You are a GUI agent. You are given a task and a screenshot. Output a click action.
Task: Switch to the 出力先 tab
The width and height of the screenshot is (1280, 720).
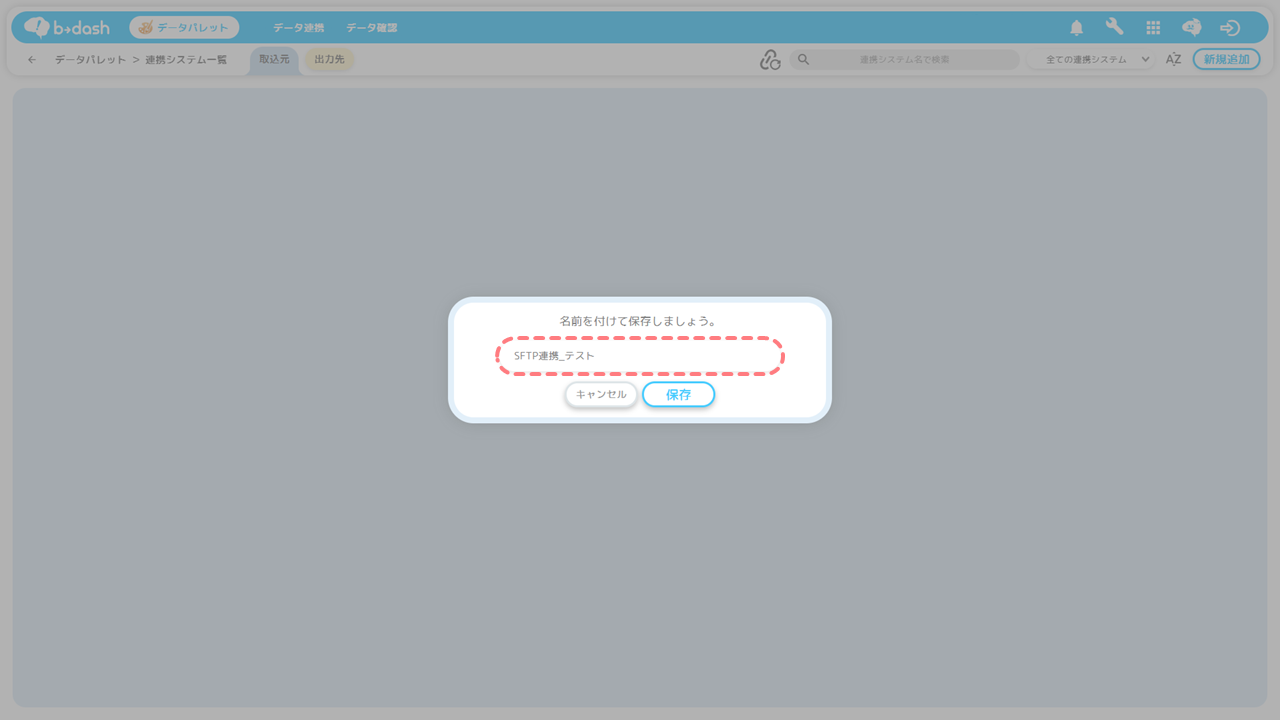(329, 60)
